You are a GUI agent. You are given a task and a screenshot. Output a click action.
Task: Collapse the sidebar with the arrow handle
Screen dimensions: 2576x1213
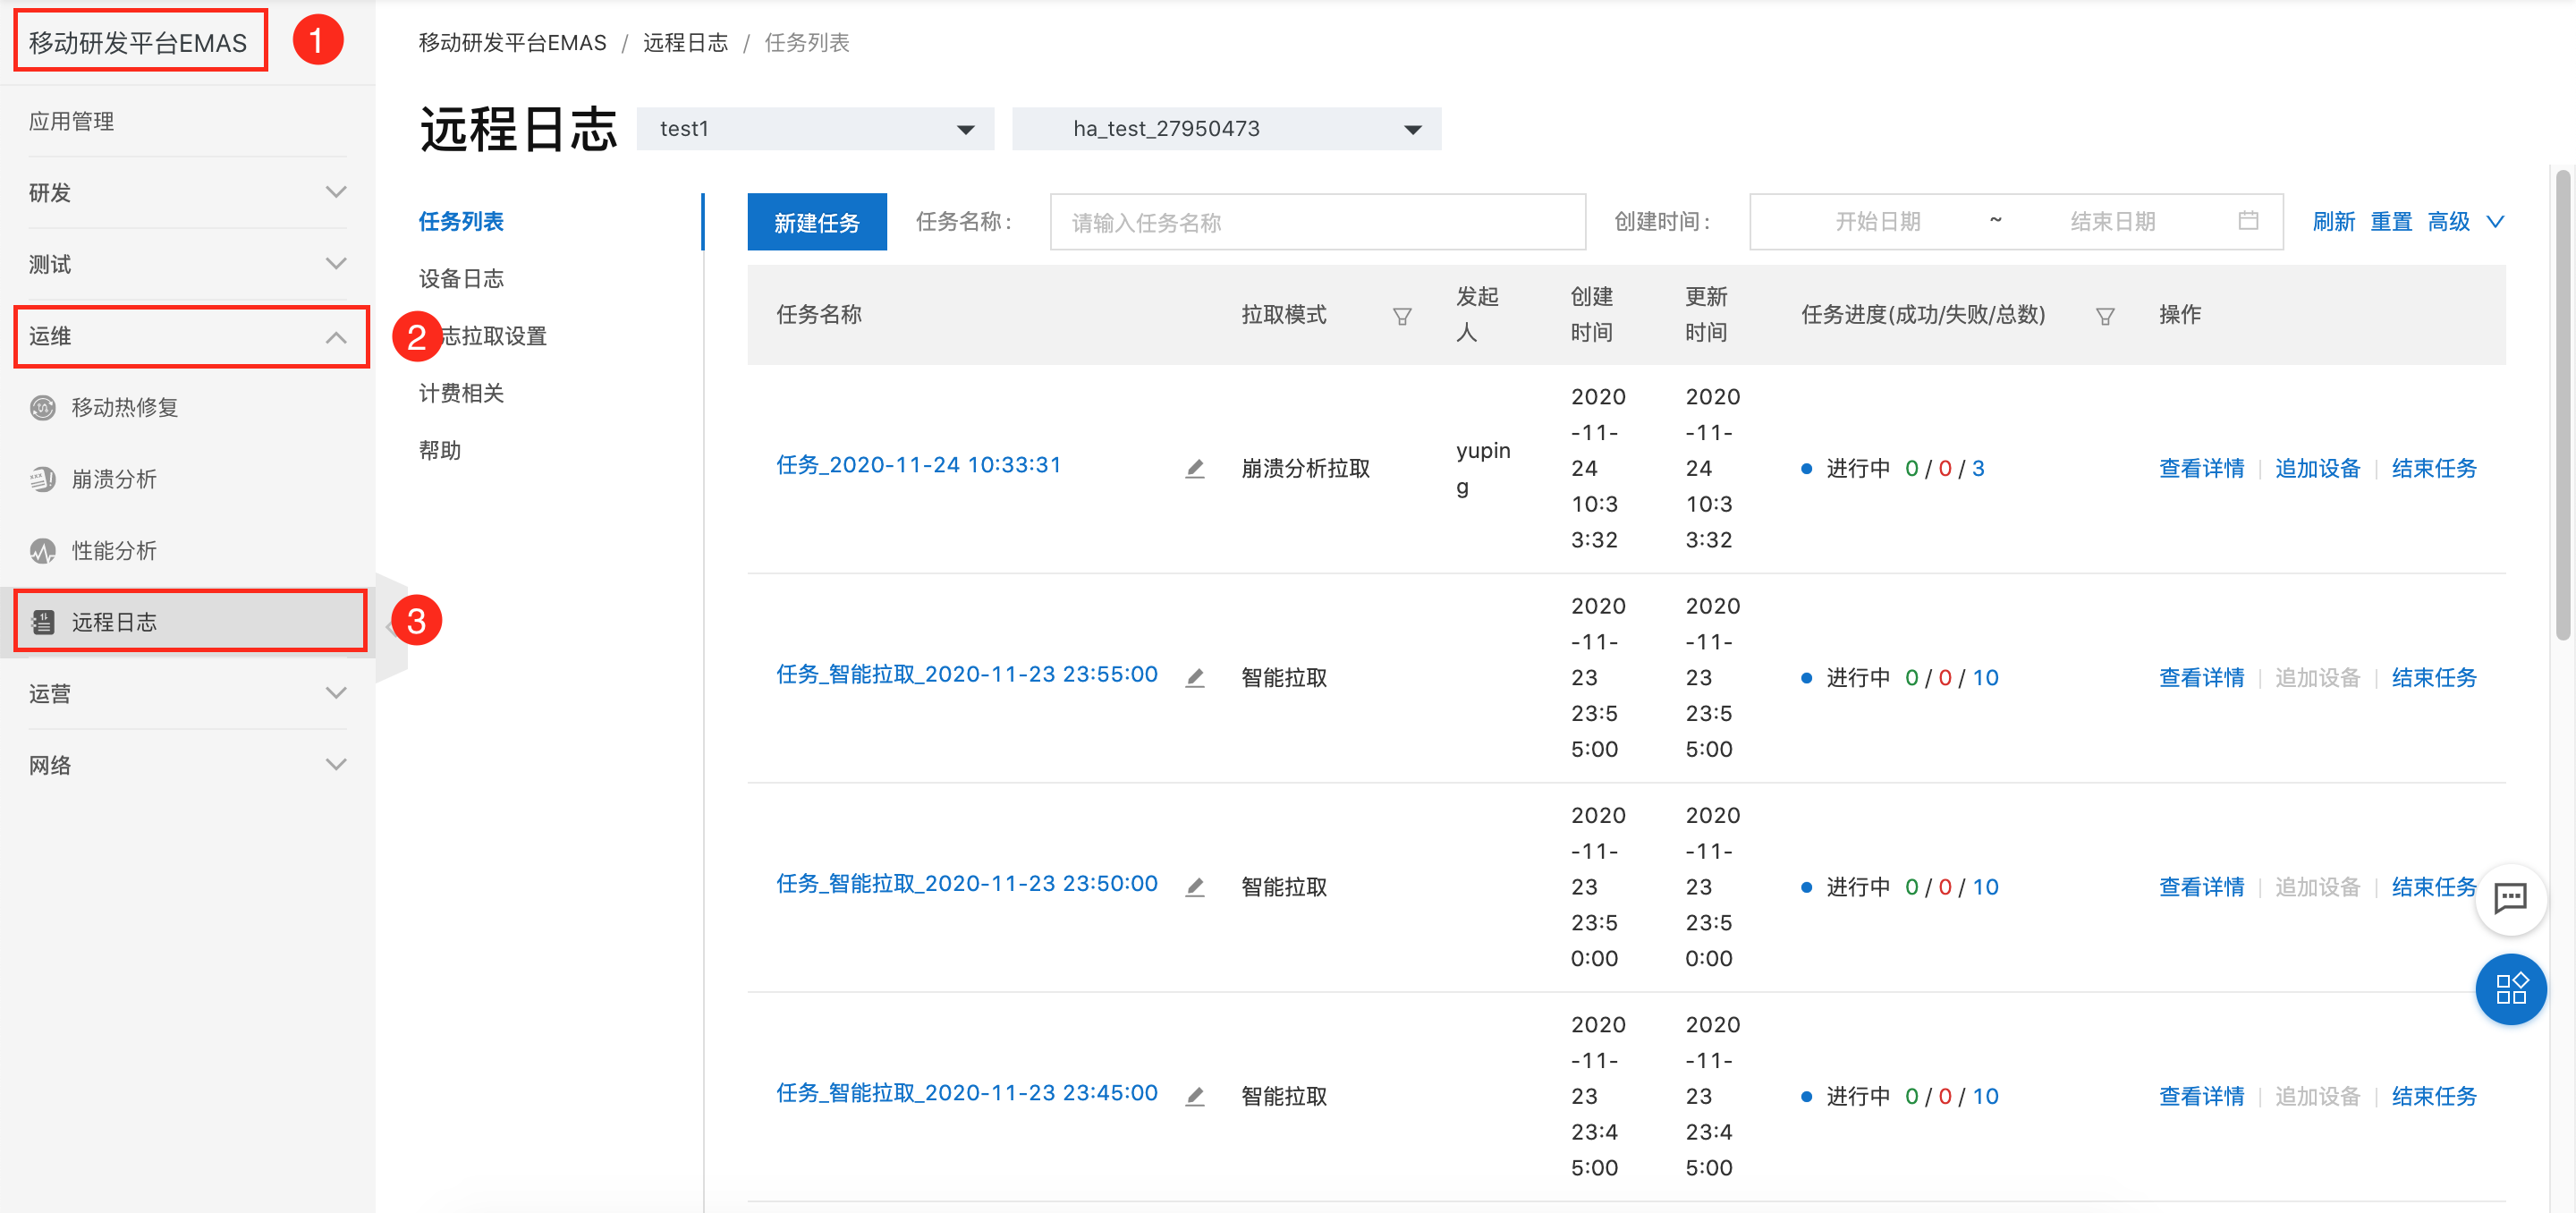392,627
